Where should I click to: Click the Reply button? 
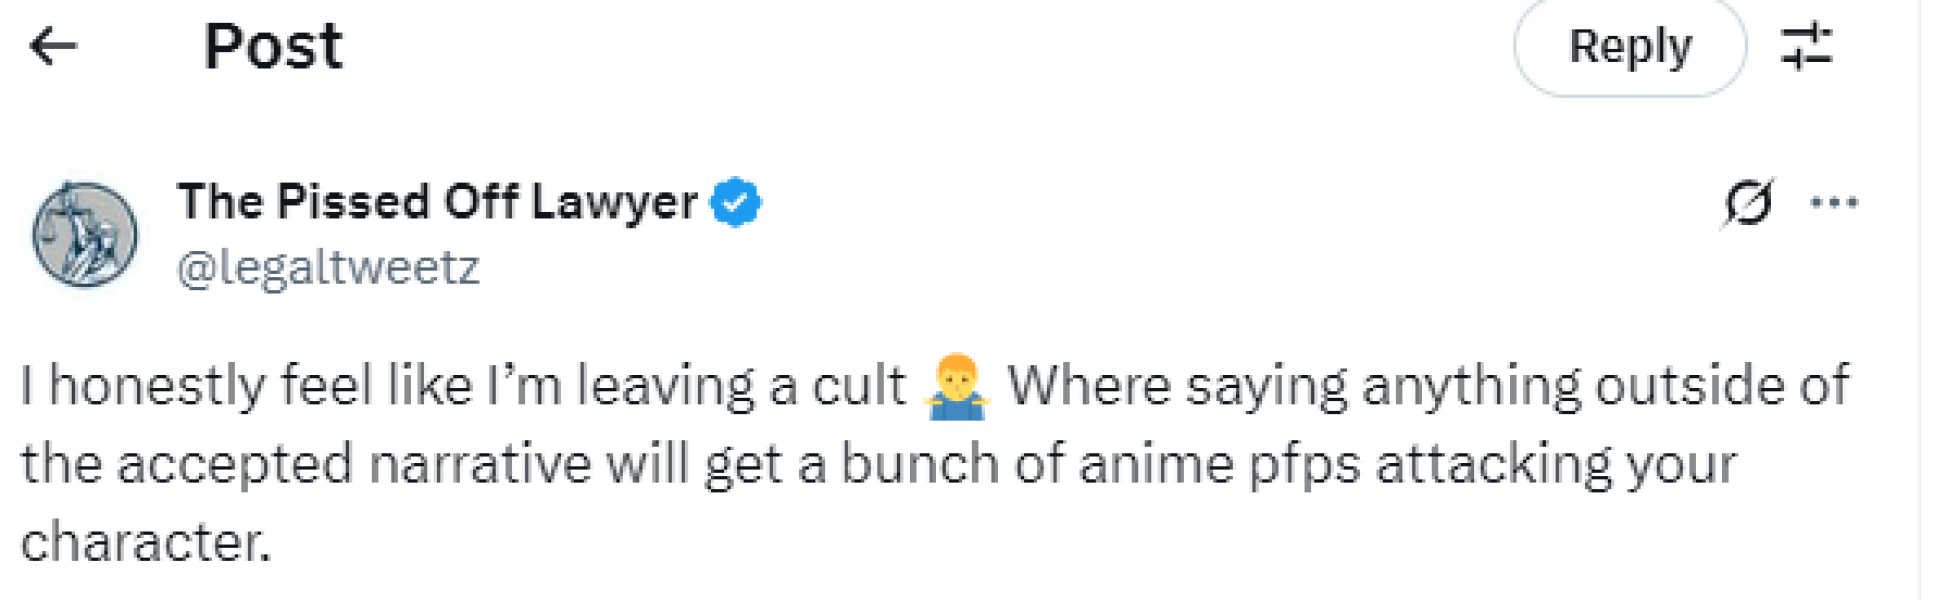pos(1628,46)
